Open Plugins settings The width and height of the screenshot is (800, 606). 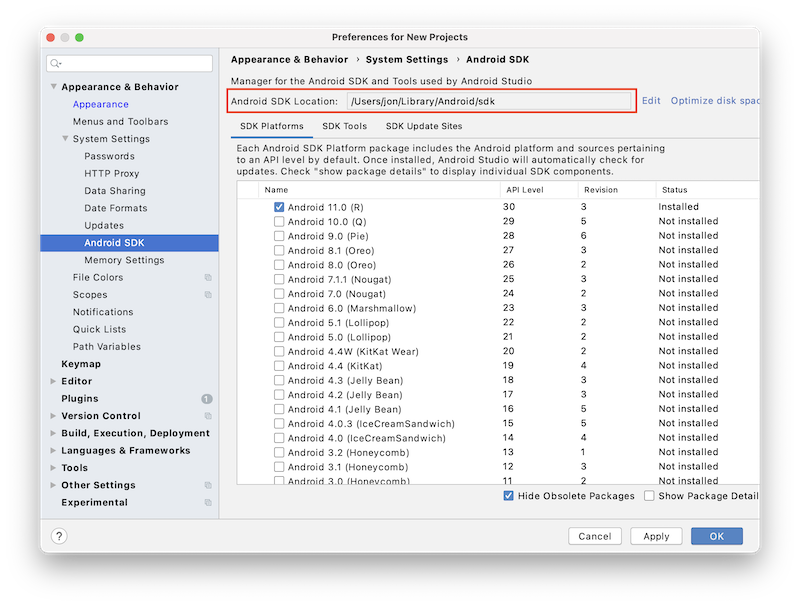(x=80, y=398)
